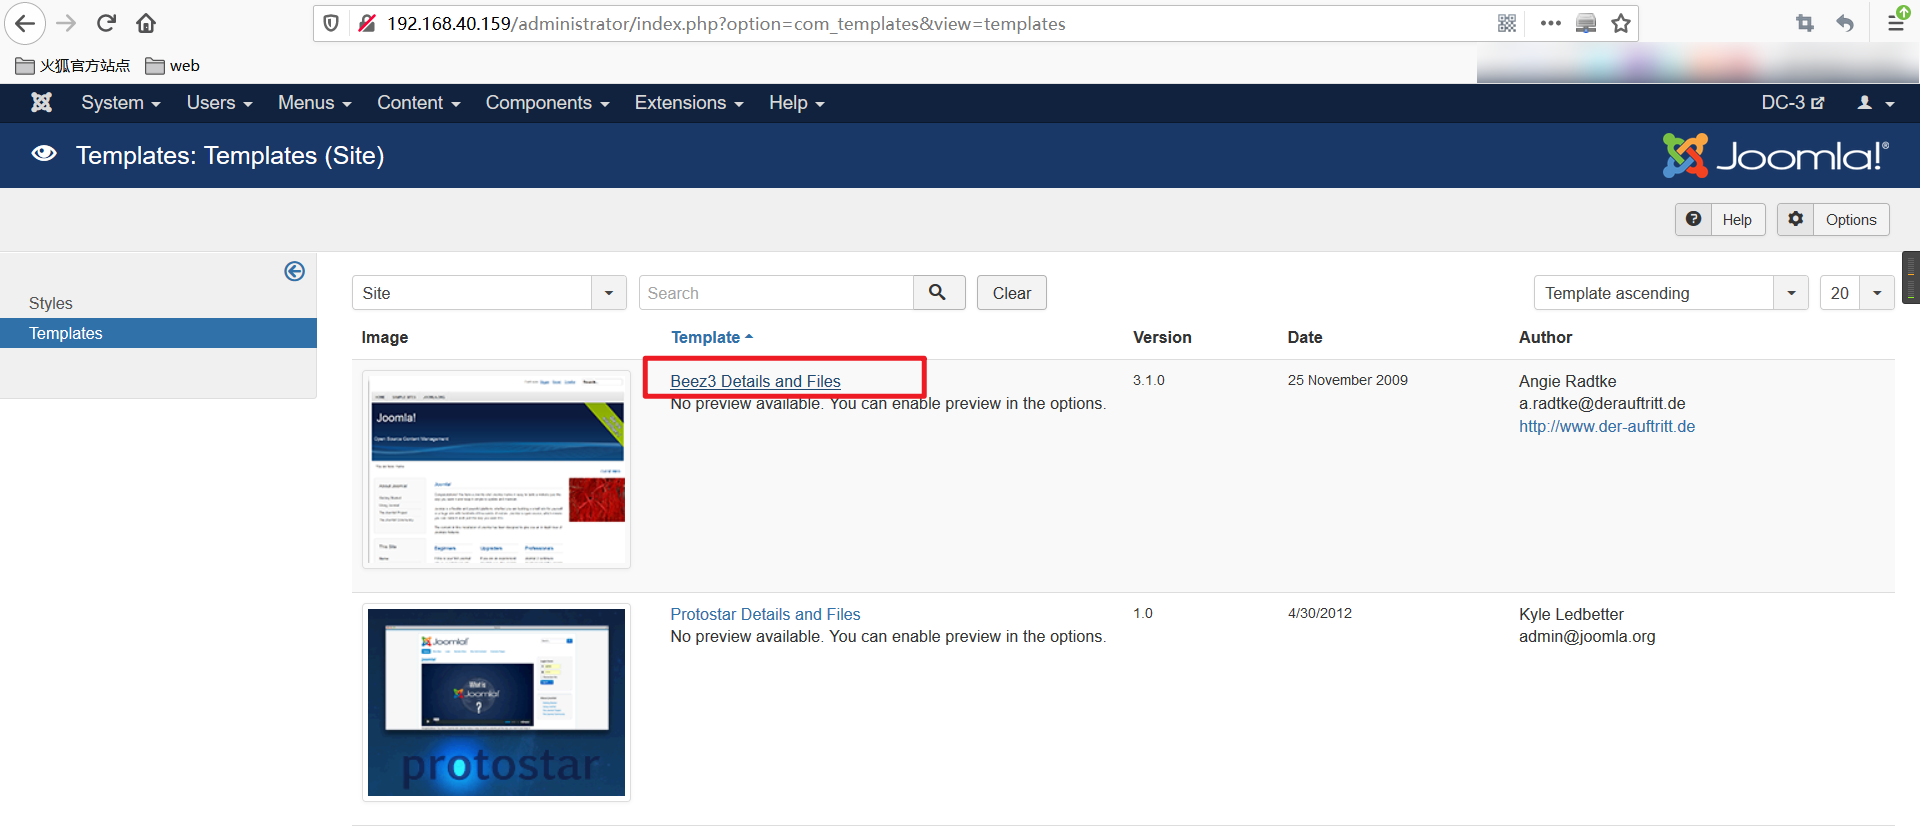Open the QR code icon in address bar
The height and width of the screenshot is (828, 1920).
tap(1507, 23)
